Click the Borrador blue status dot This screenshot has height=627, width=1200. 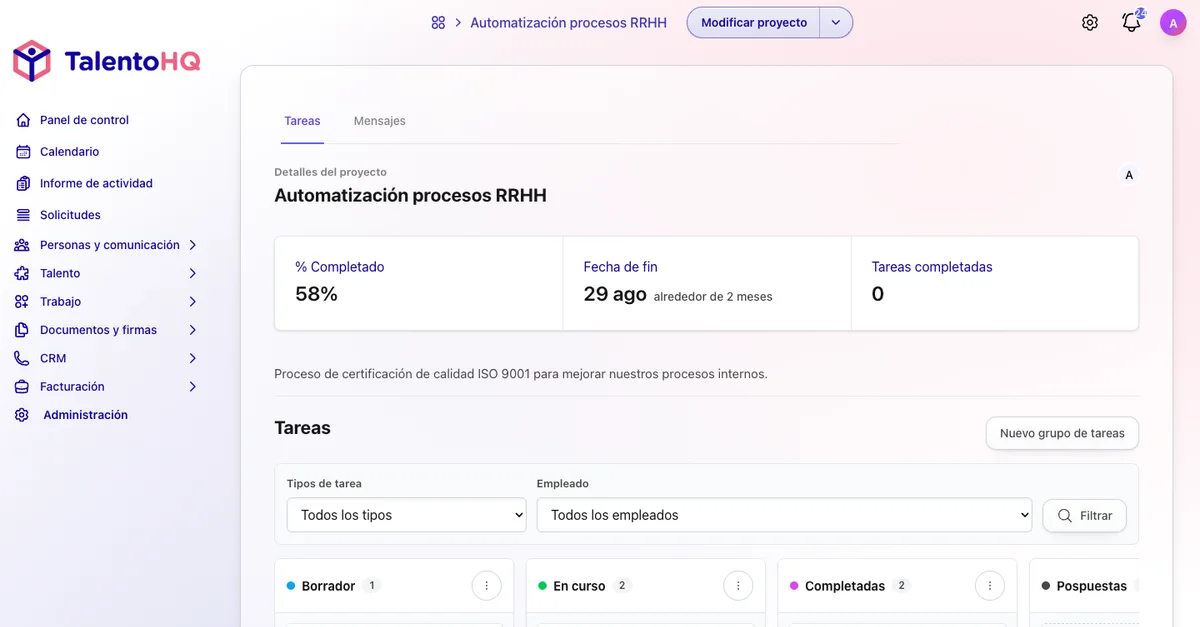click(290, 586)
